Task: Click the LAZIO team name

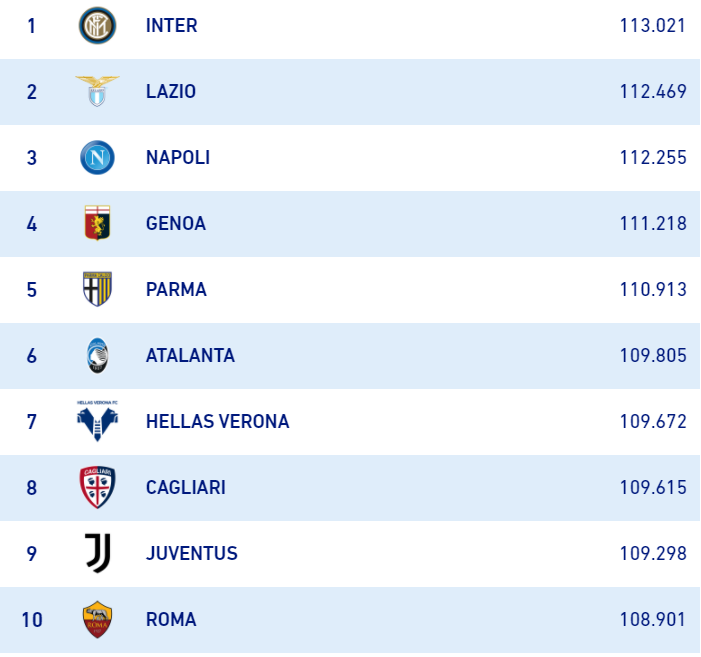Action: pyautogui.click(x=170, y=92)
